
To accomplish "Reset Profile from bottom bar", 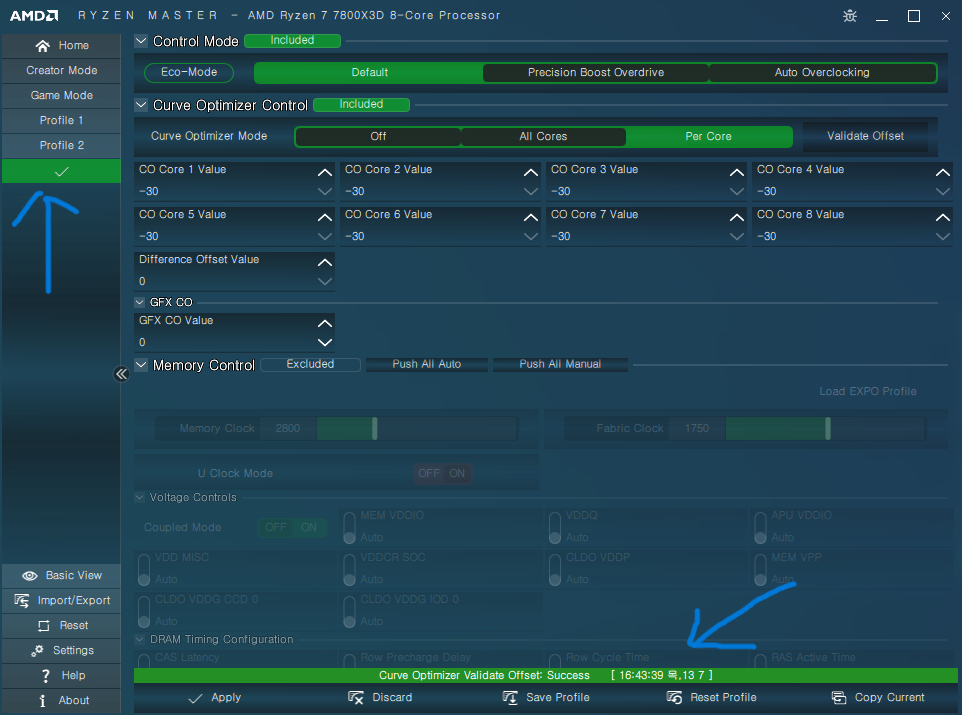I will point(712,698).
